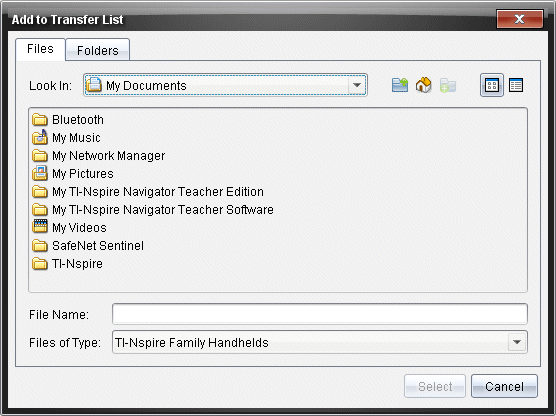Open the My Documents location combo box

pyautogui.click(x=225, y=85)
